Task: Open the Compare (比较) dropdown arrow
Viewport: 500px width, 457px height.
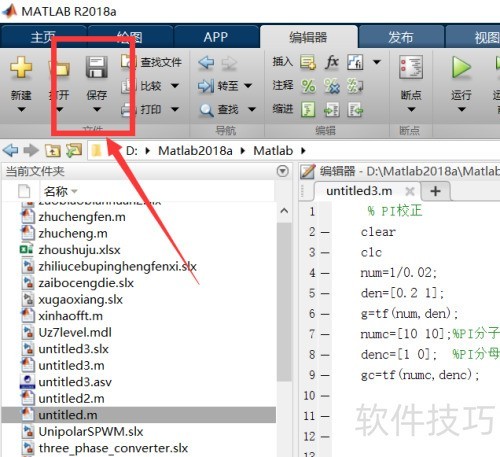Action: pos(175,86)
